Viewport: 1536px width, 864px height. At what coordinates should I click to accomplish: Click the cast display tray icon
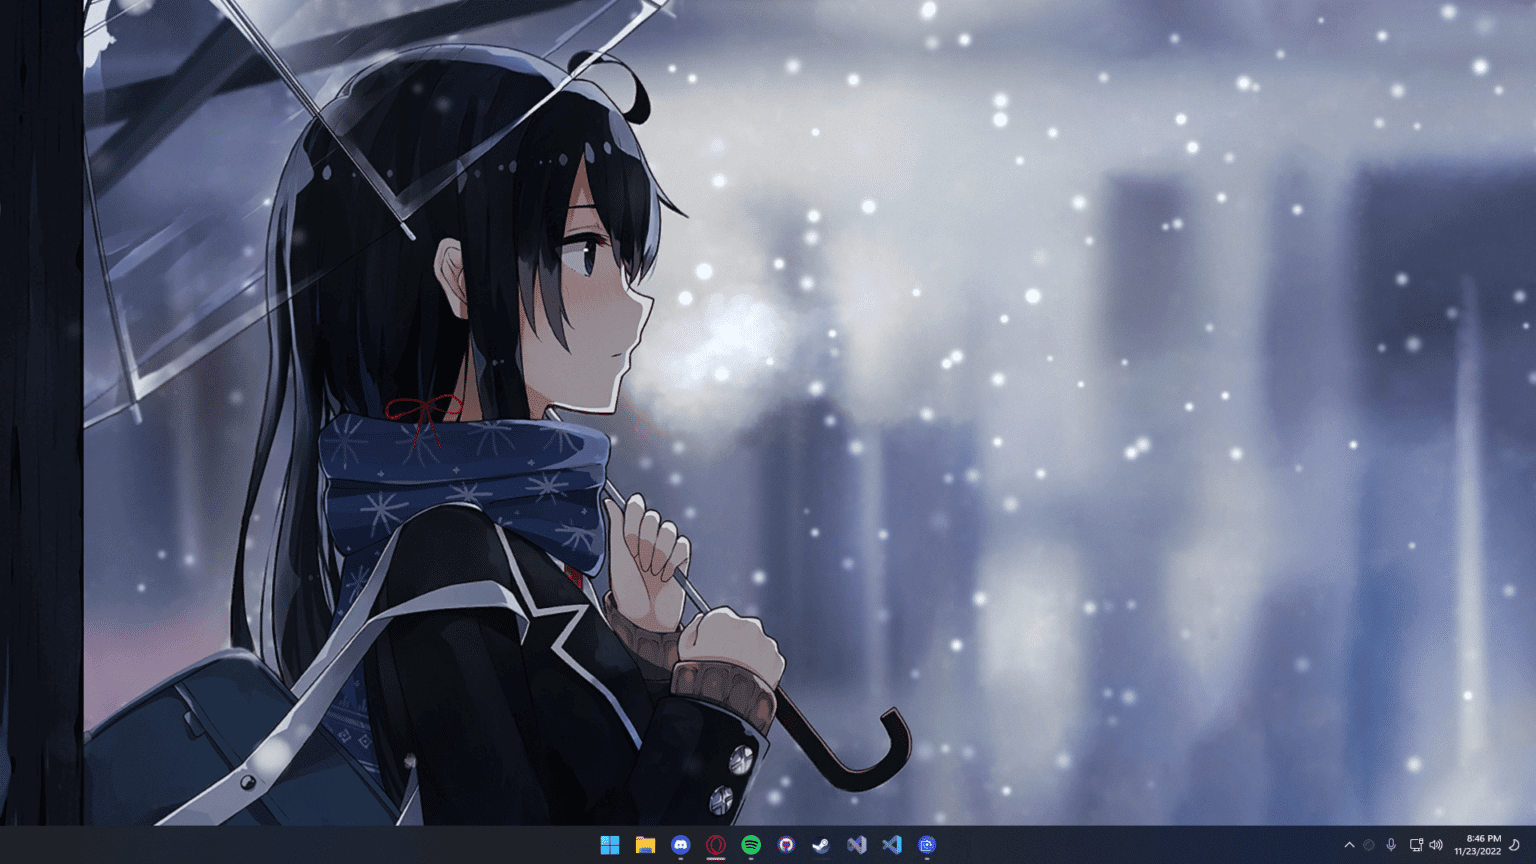coord(1416,845)
